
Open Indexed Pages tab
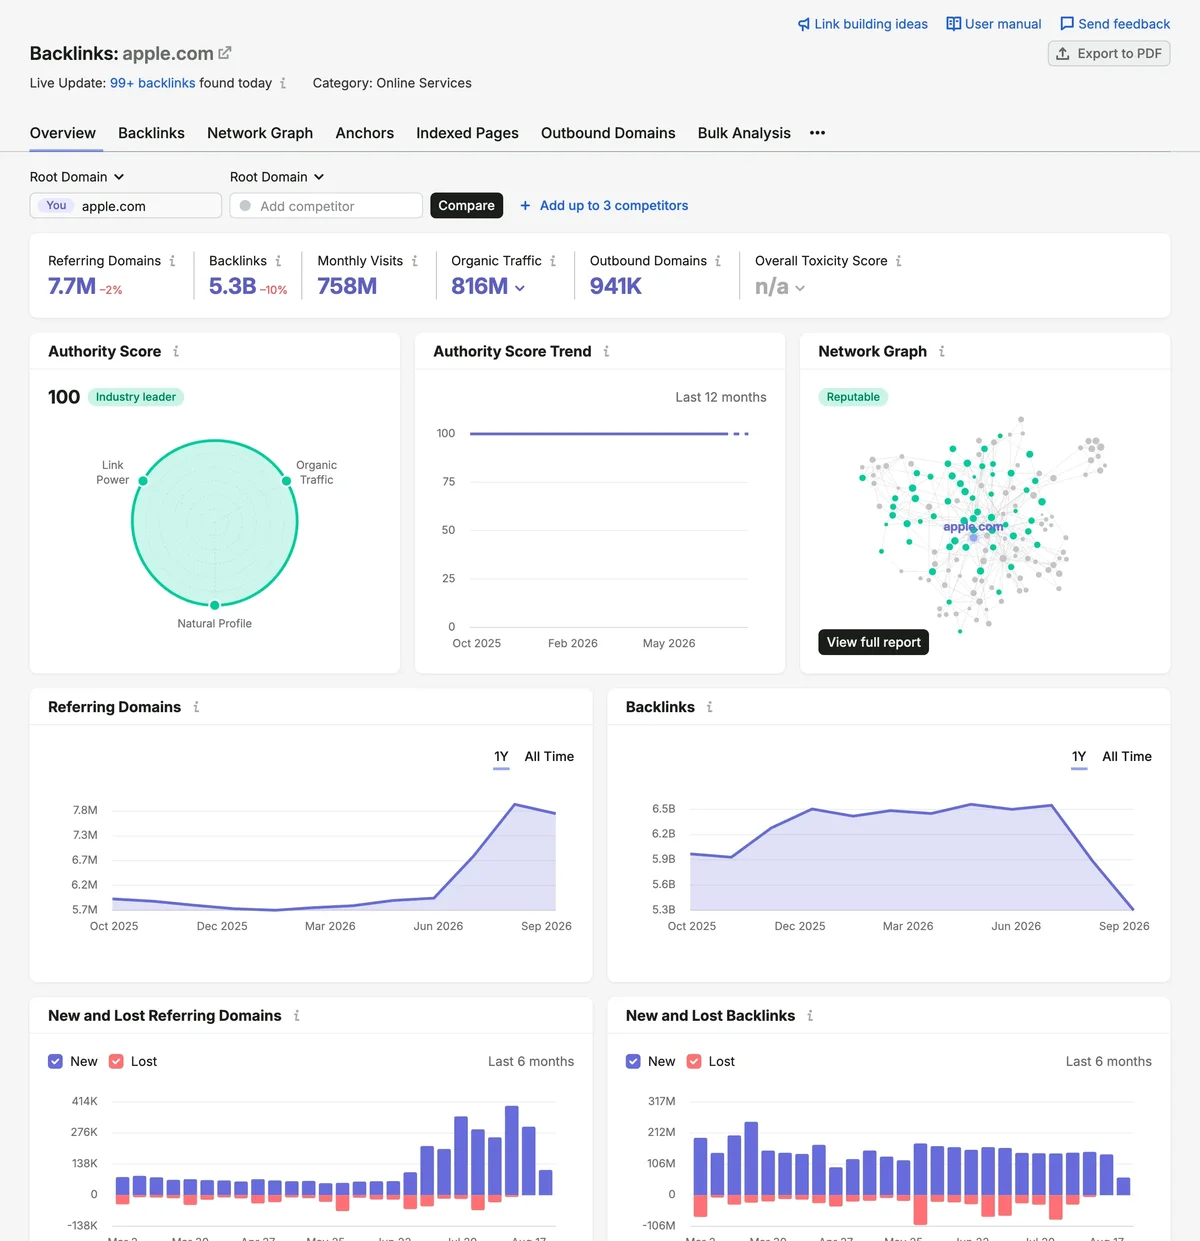pyautogui.click(x=467, y=133)
